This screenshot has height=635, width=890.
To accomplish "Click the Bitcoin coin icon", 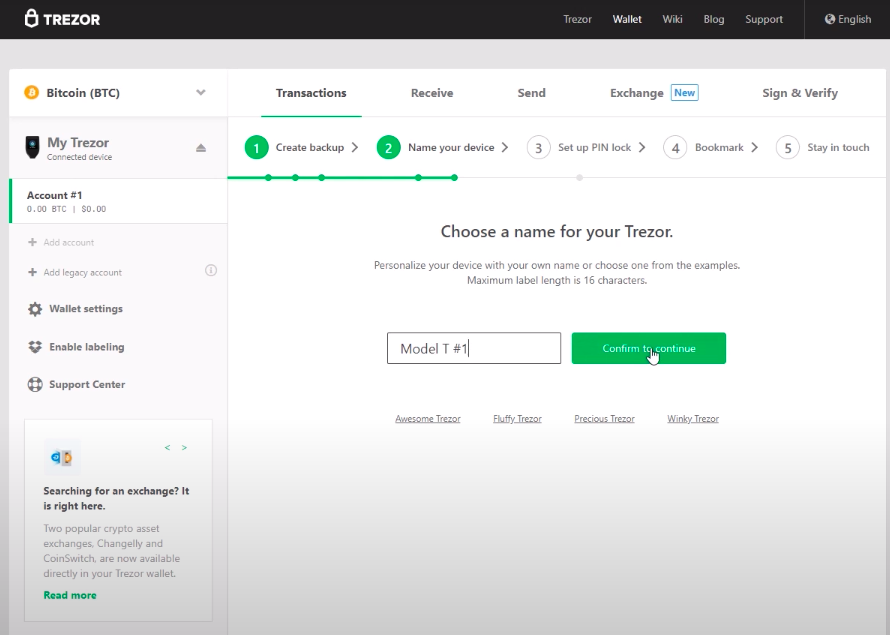I will pos(31,92).
